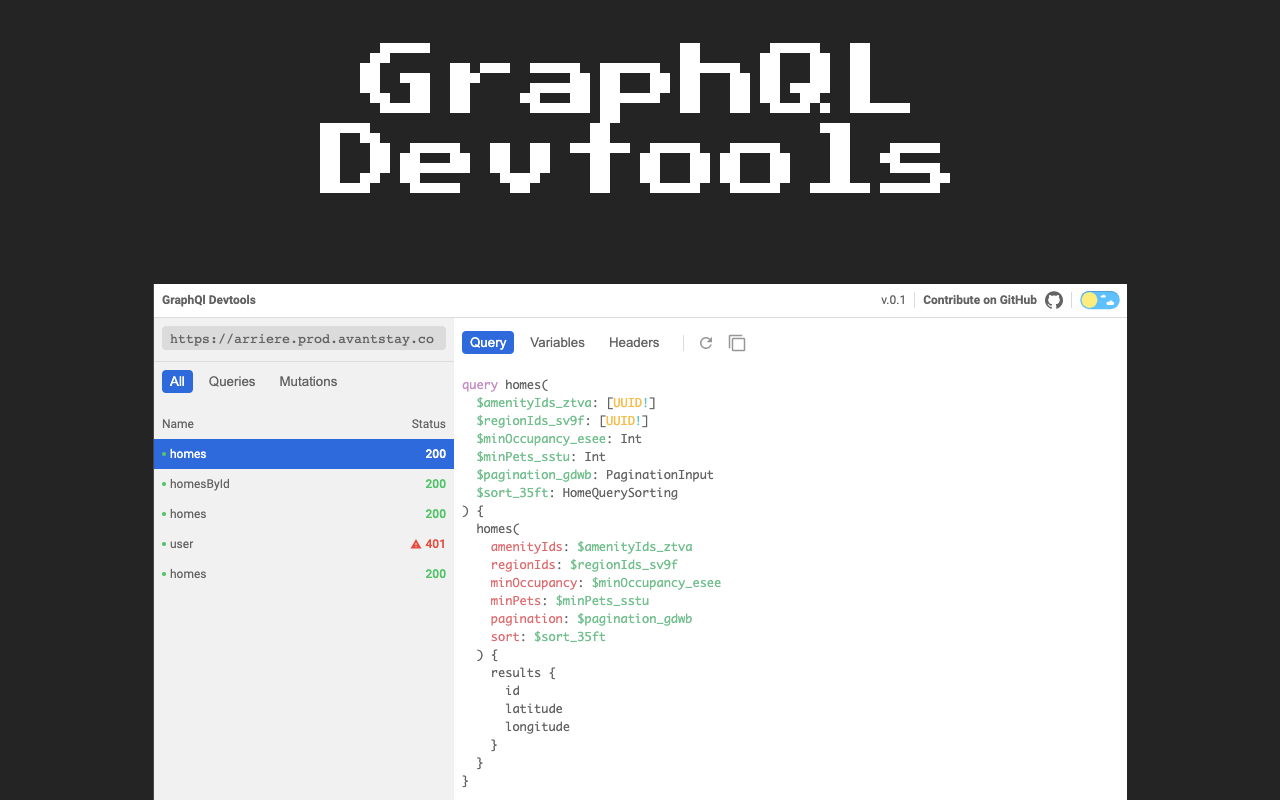Click the results field in query
The width and height of the screenshot is (1280, 800).
[x=516, y=673]
